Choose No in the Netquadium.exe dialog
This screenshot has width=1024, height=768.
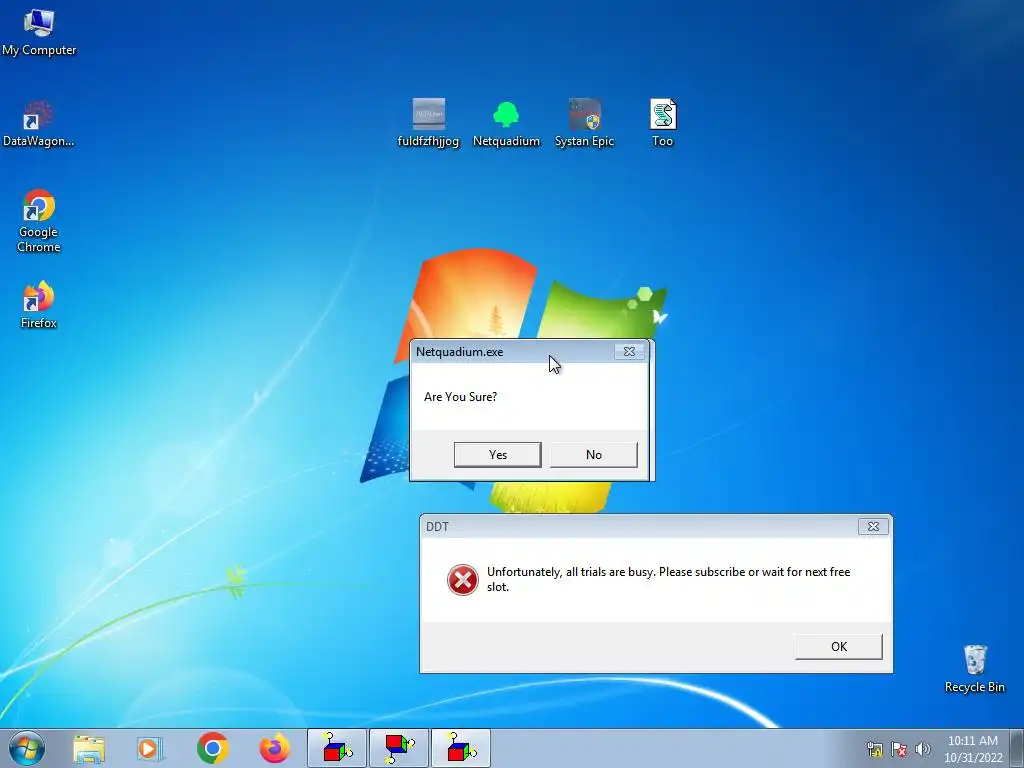[594, 455]
